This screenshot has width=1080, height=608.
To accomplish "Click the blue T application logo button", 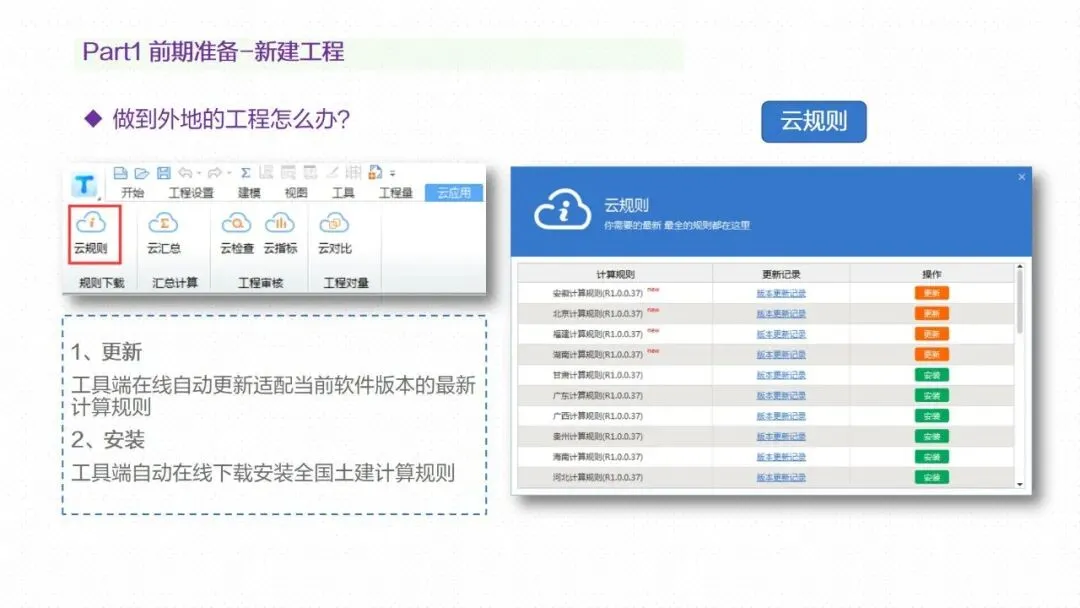I will [85, 185].
